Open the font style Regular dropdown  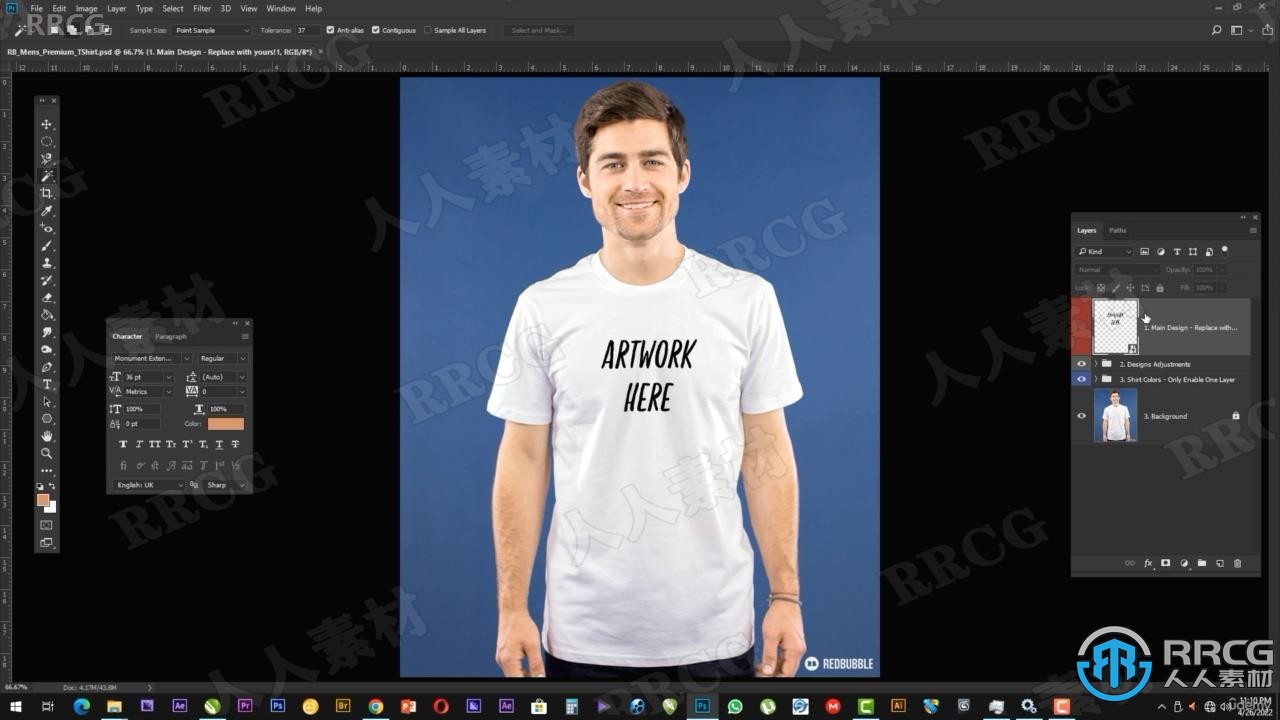pyautogui.click(x=222, y=358)
